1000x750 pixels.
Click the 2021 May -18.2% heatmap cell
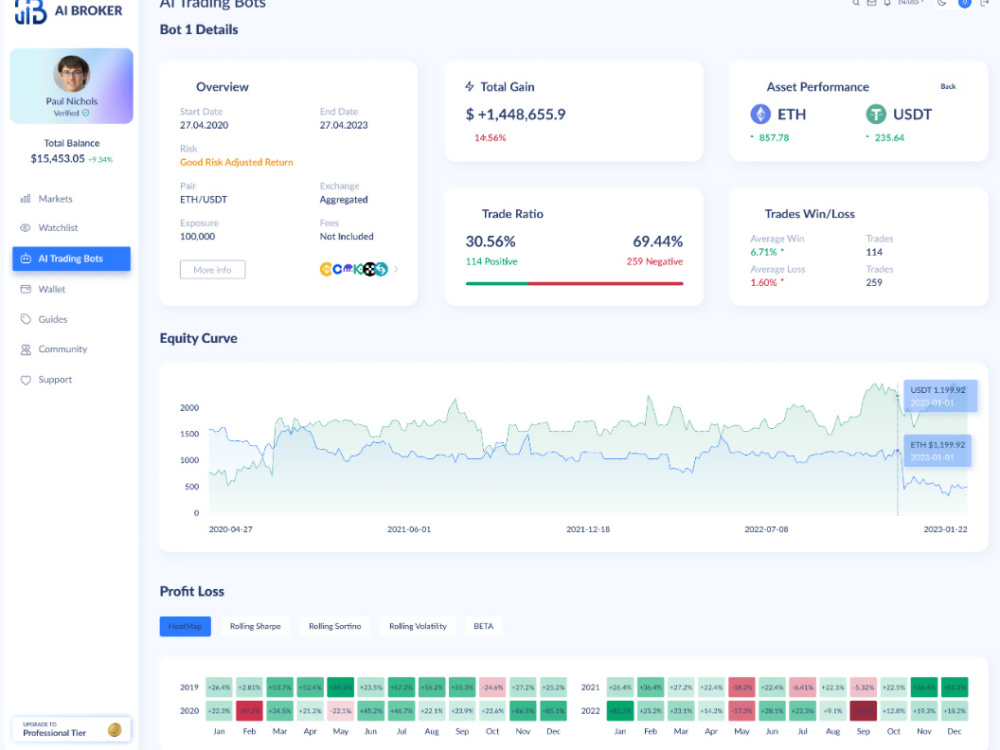[742, 688]
